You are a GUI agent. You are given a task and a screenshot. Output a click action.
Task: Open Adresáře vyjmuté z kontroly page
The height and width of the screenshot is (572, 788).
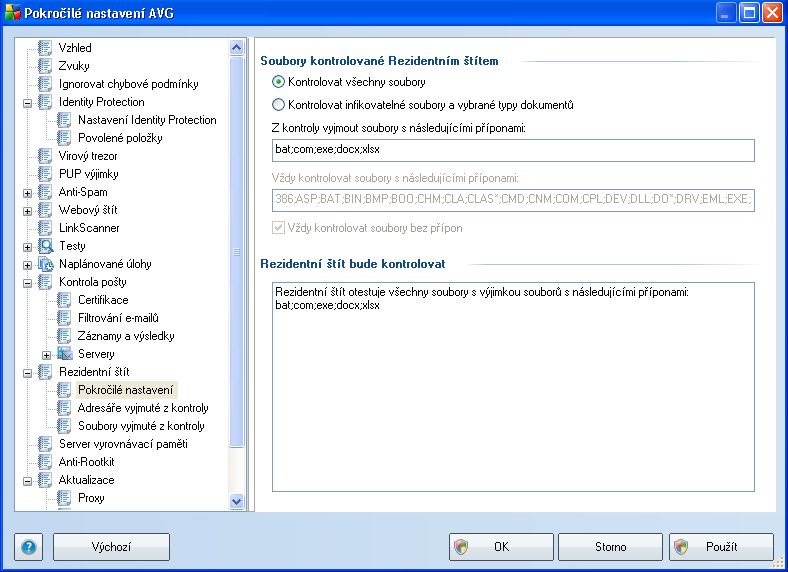[x=143, y=408]
